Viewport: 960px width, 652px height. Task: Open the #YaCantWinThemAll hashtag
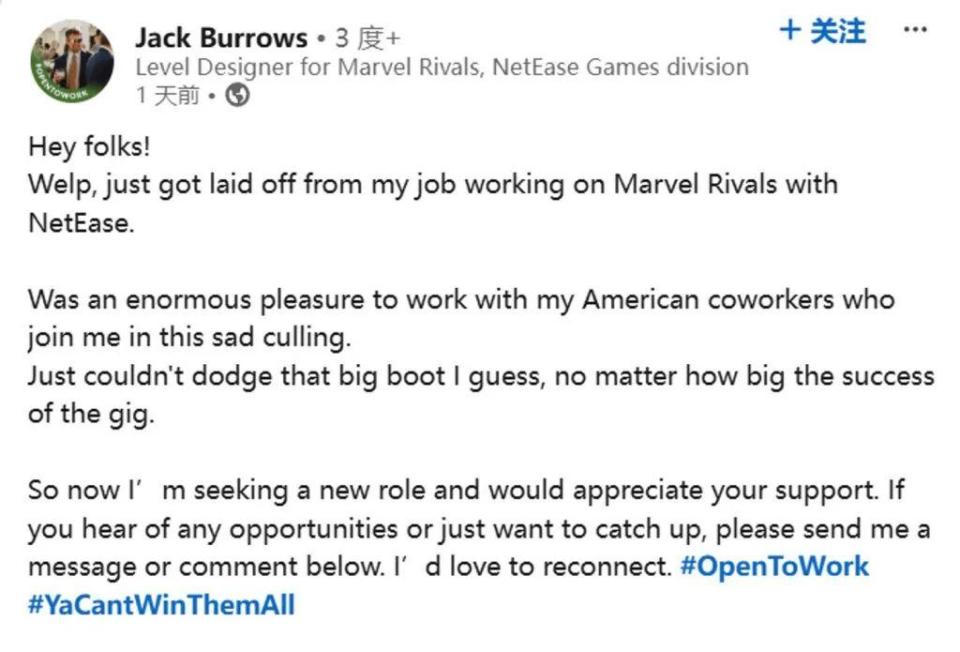pos(161,604)
